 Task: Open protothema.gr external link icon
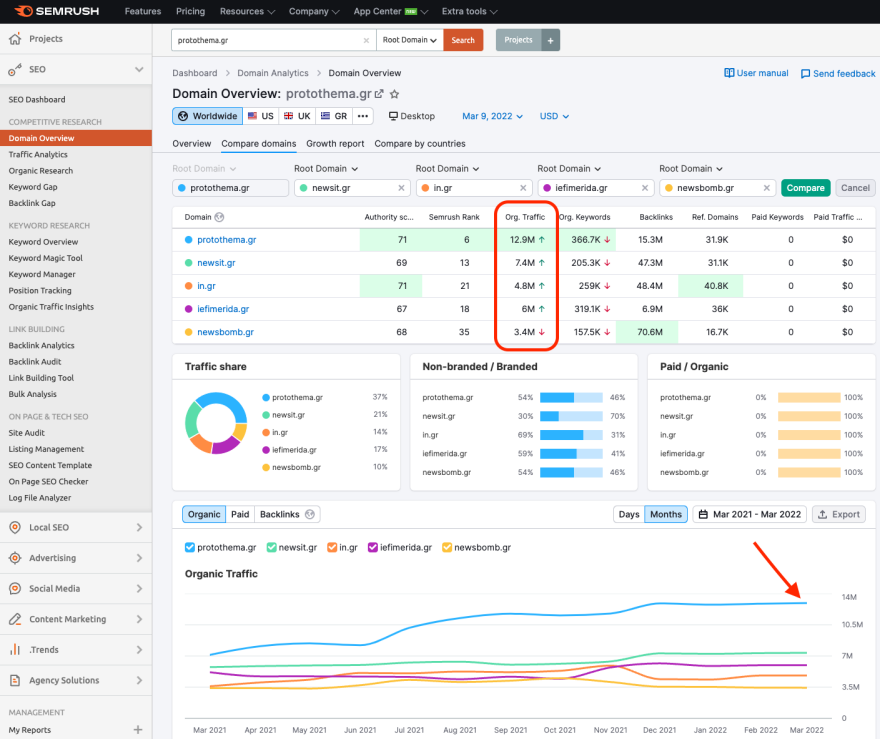point(379,94)
